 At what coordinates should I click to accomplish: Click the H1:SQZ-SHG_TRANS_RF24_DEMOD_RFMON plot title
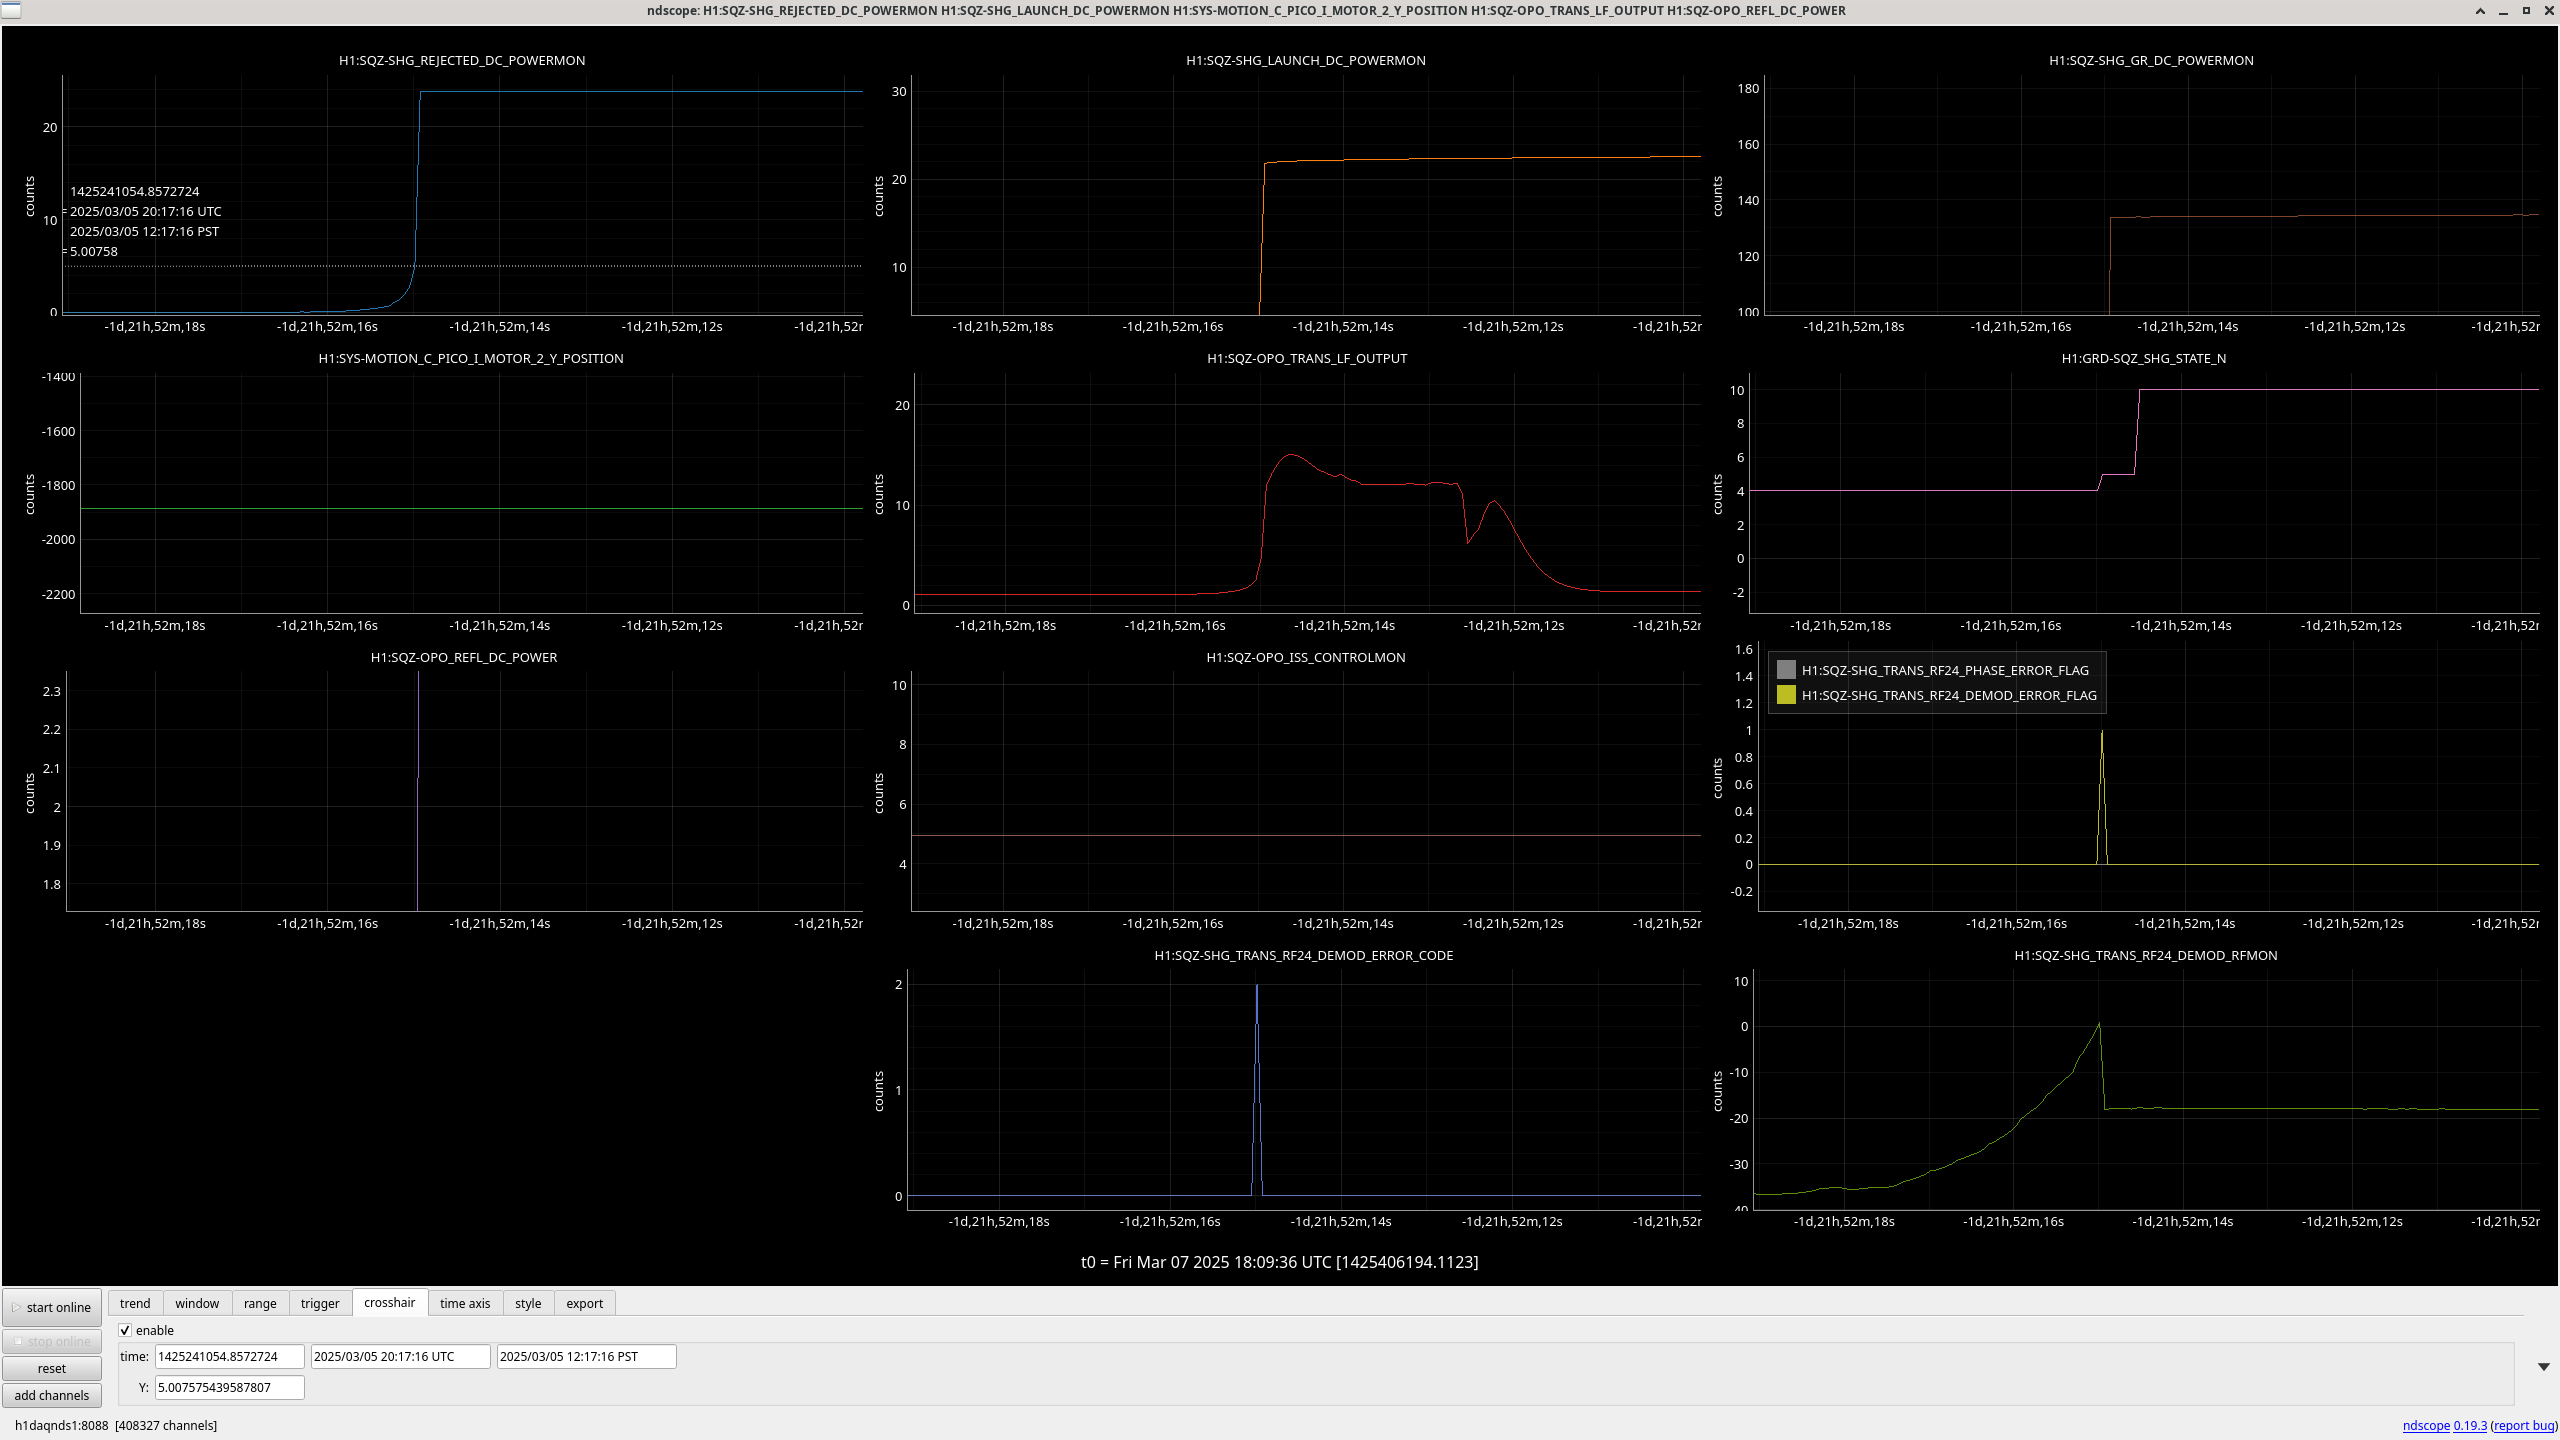[x=2146, y=955]
